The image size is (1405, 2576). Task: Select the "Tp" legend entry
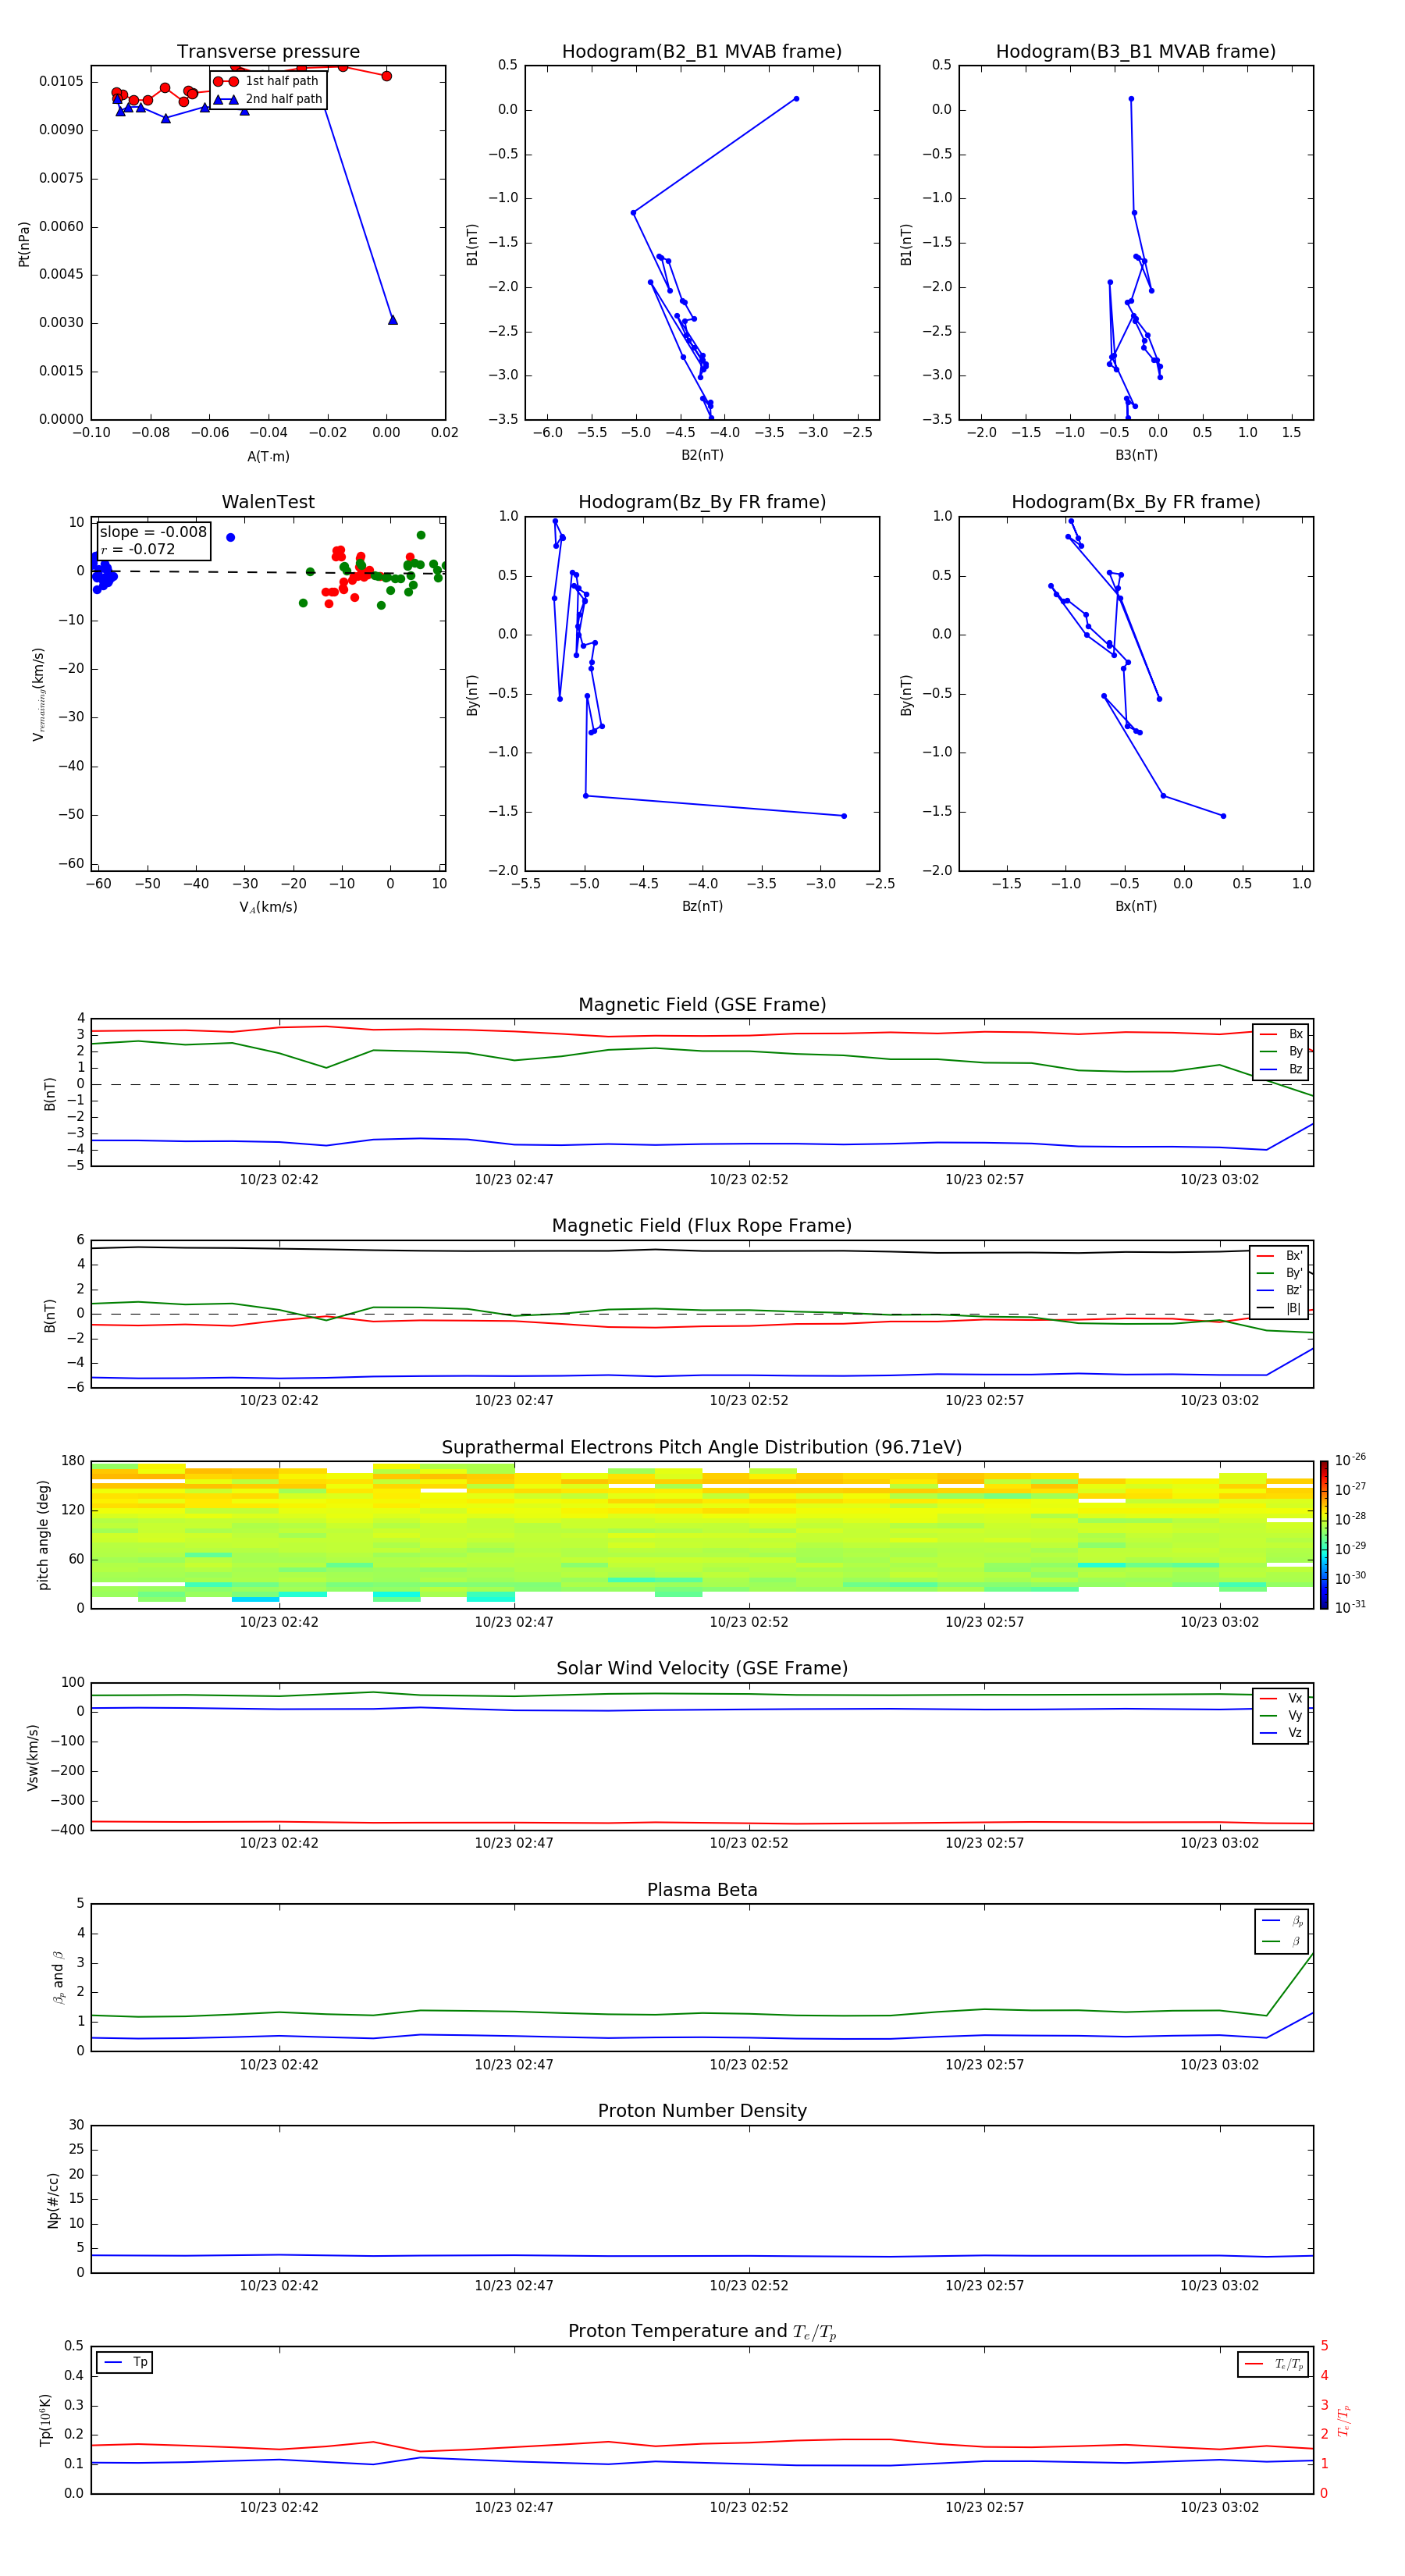click(x=124, y=2362)
